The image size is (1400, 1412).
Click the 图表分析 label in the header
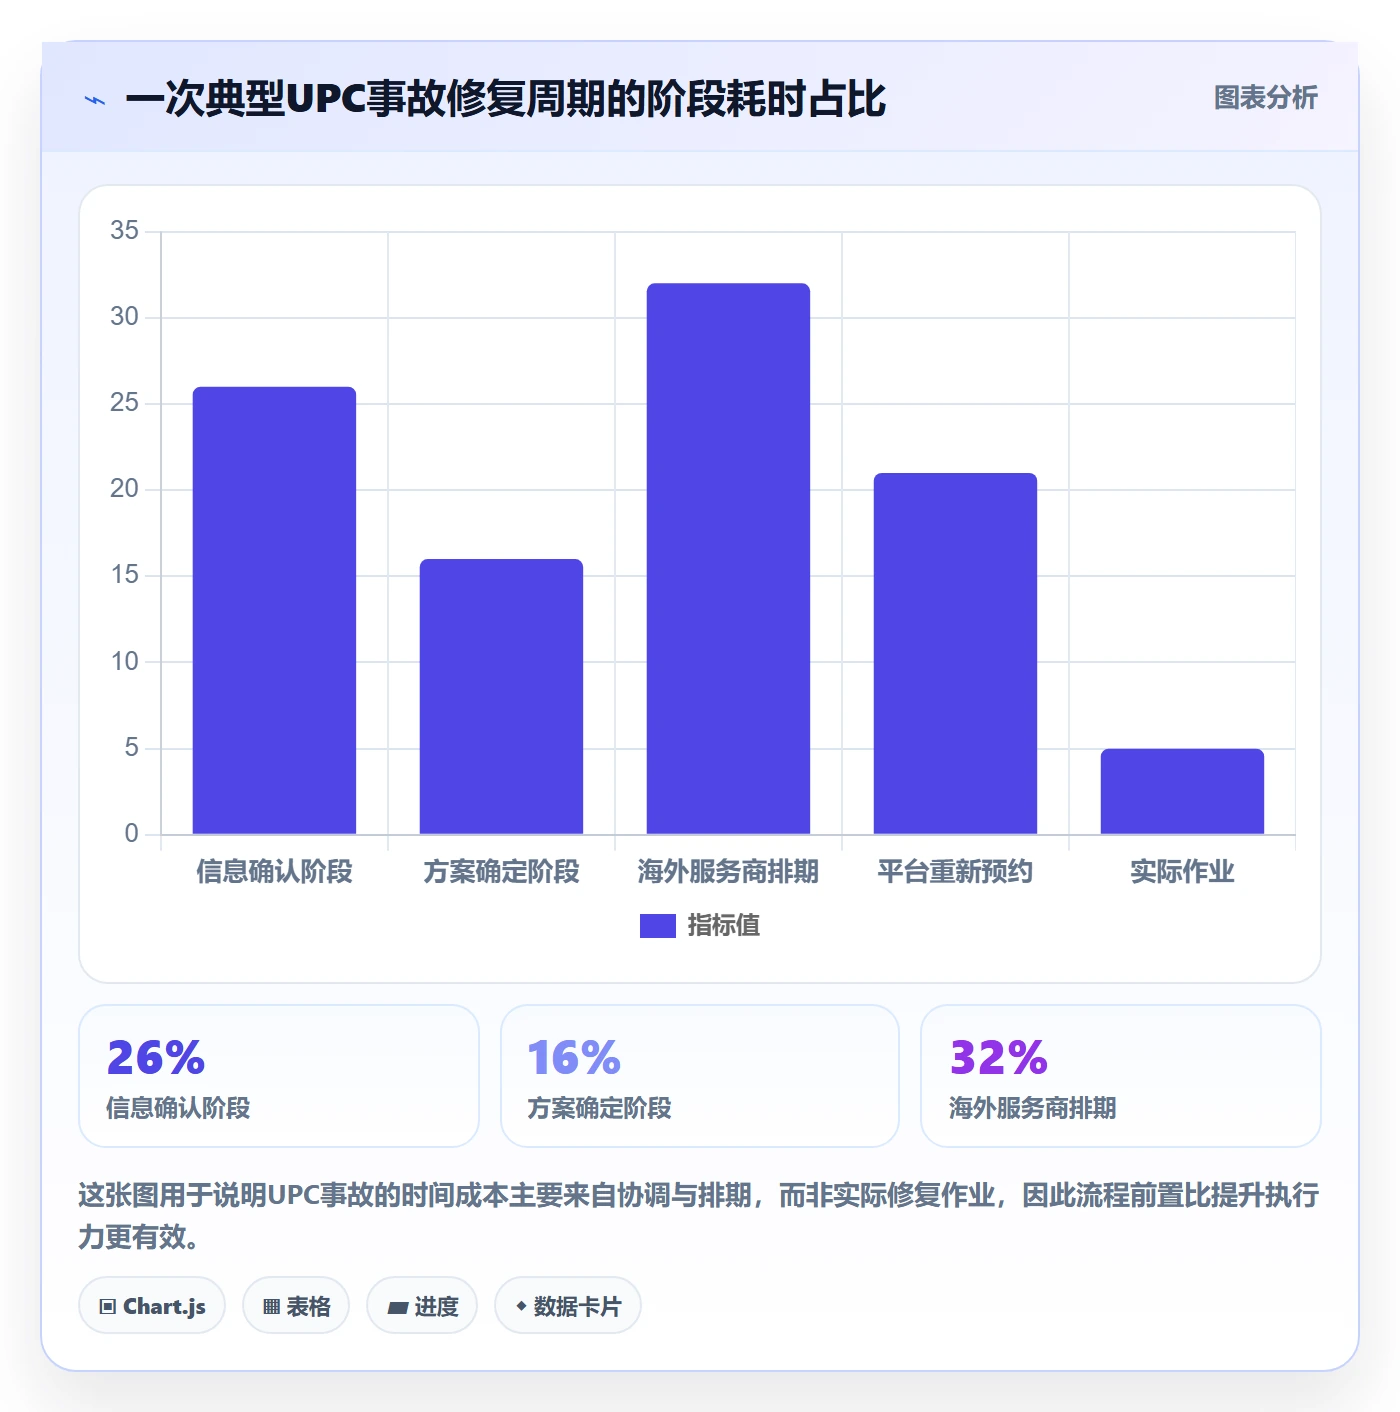[1265, 98]
